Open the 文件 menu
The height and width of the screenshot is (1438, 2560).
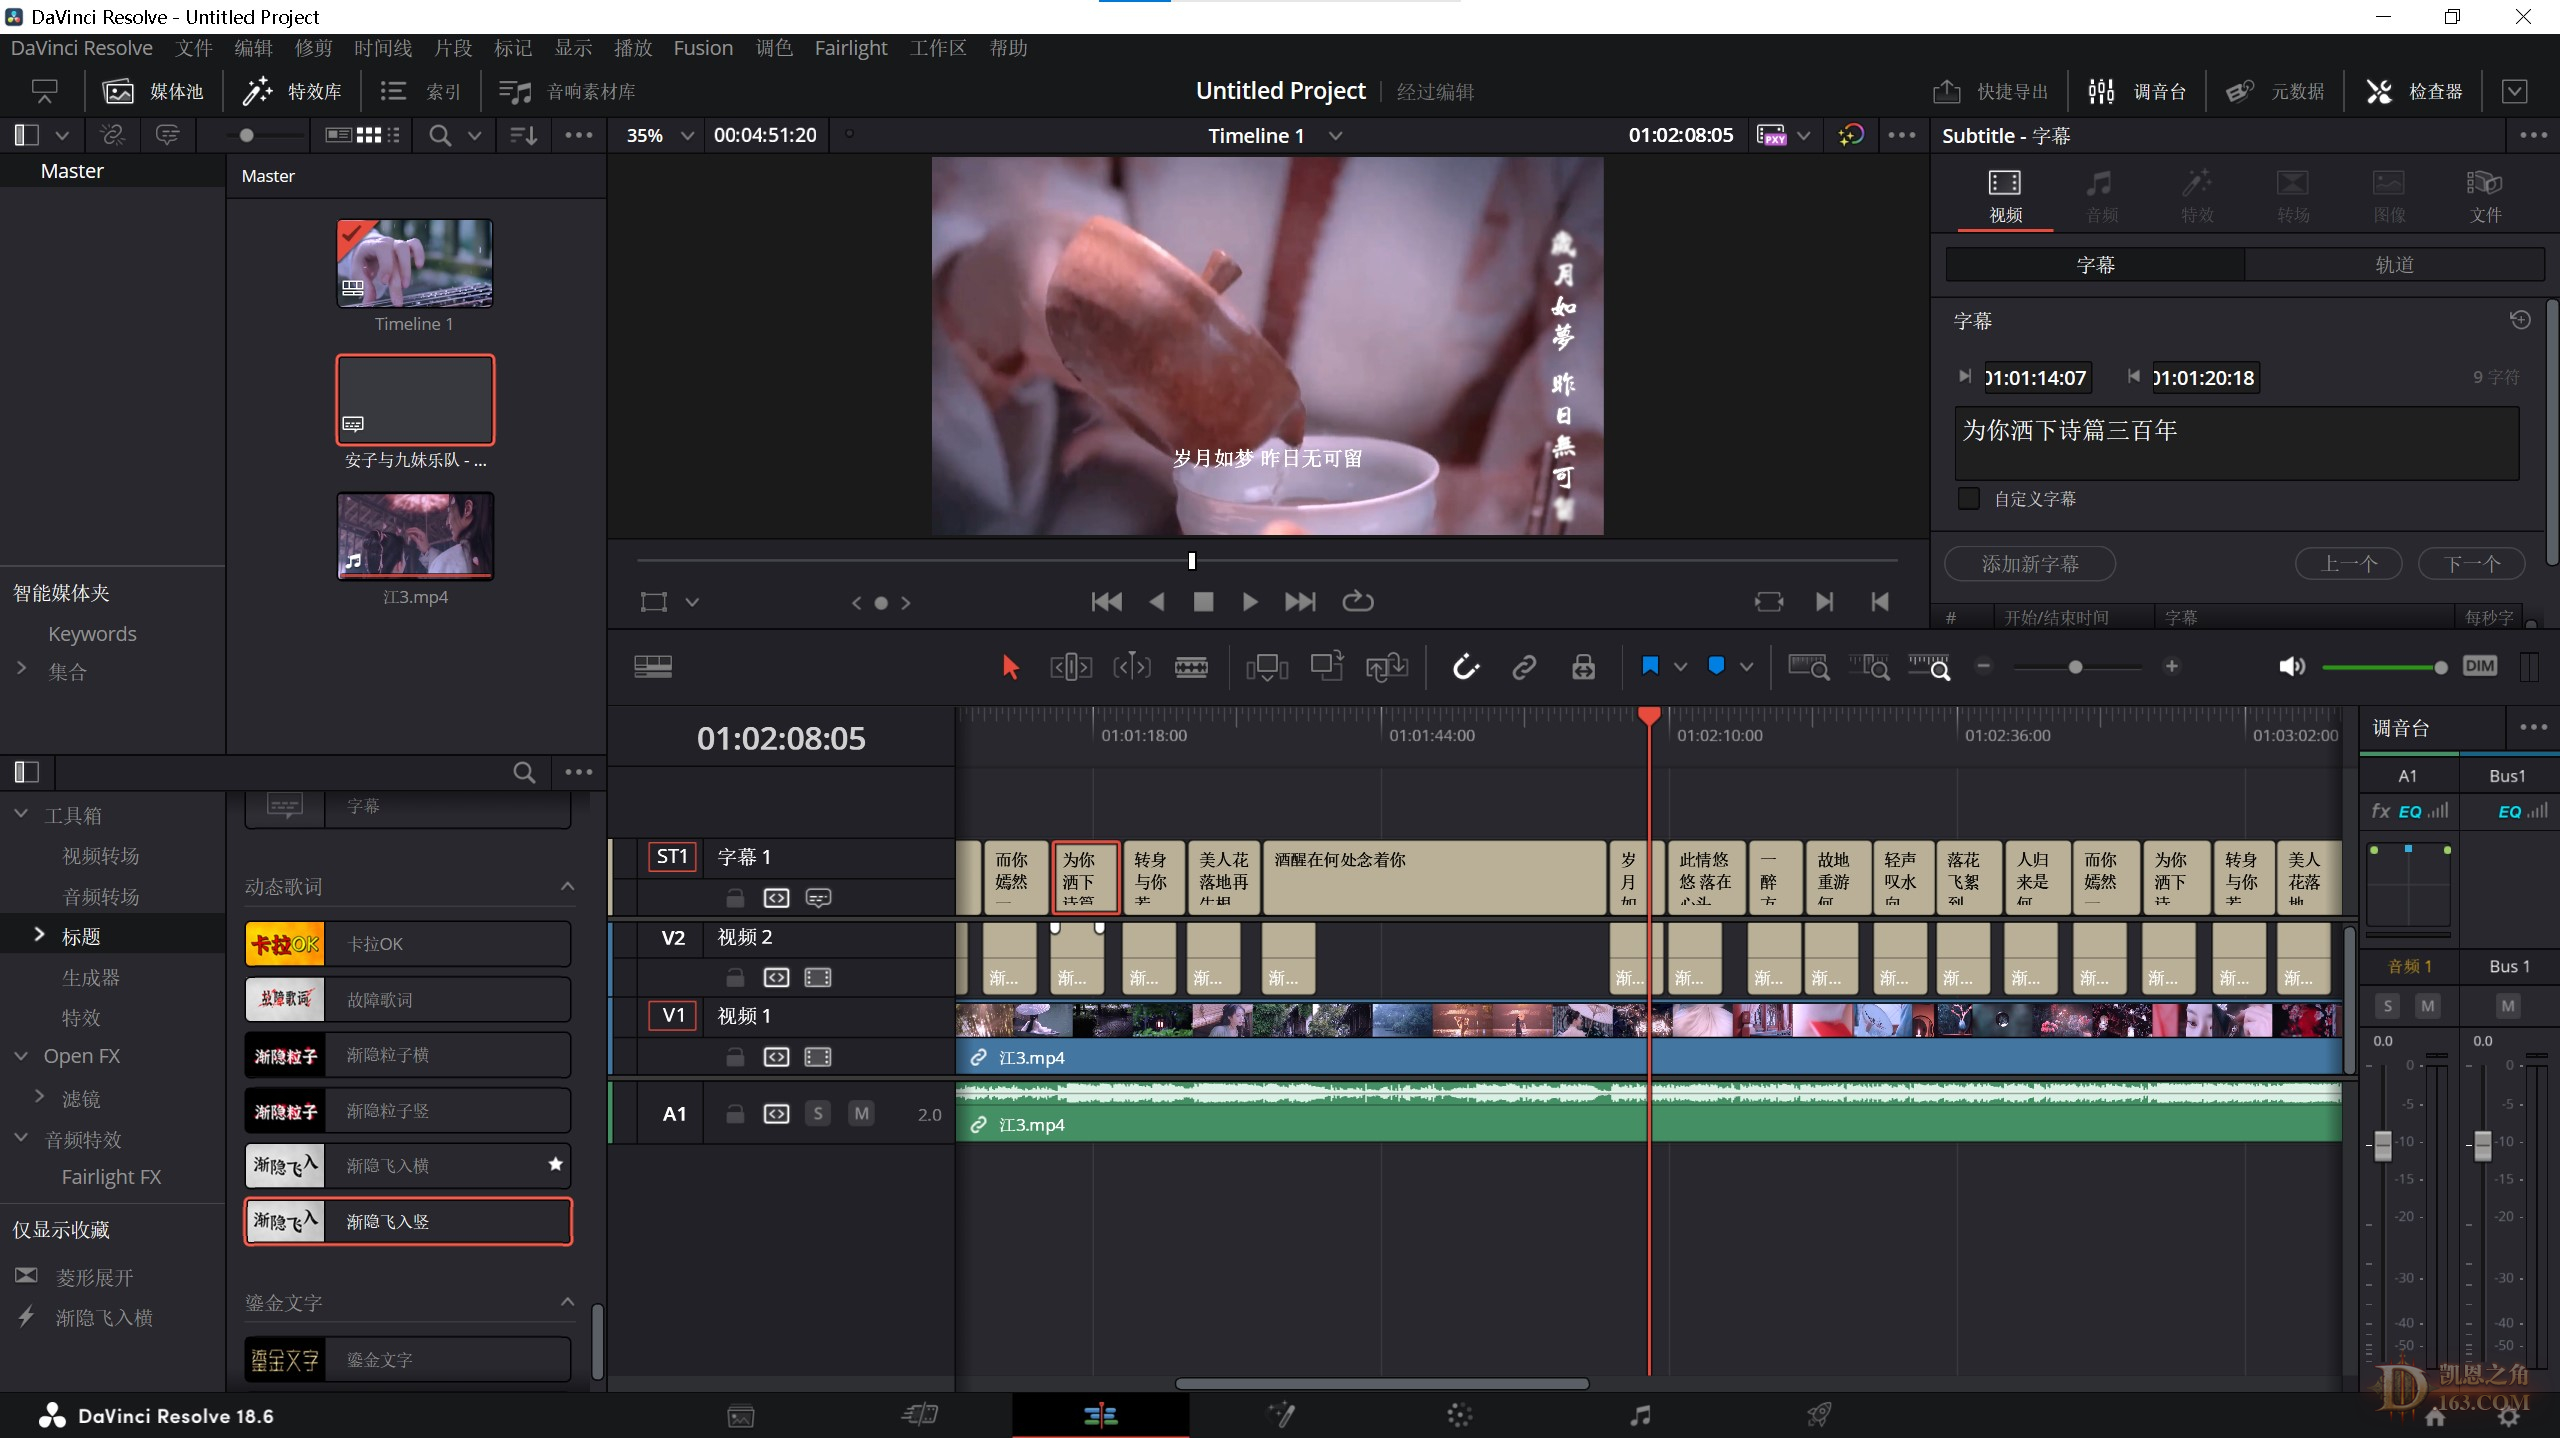(x=194, y=48)
